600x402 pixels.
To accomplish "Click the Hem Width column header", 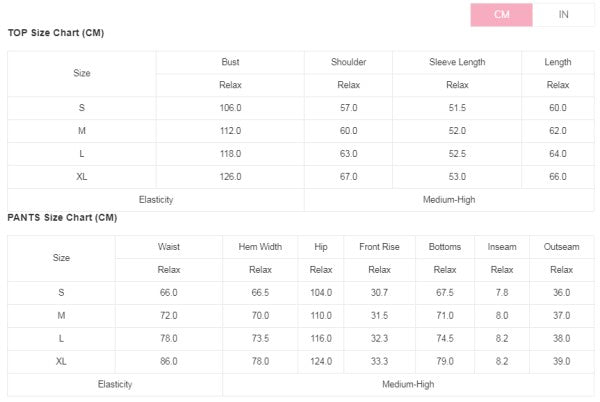I will coord(260,246).
